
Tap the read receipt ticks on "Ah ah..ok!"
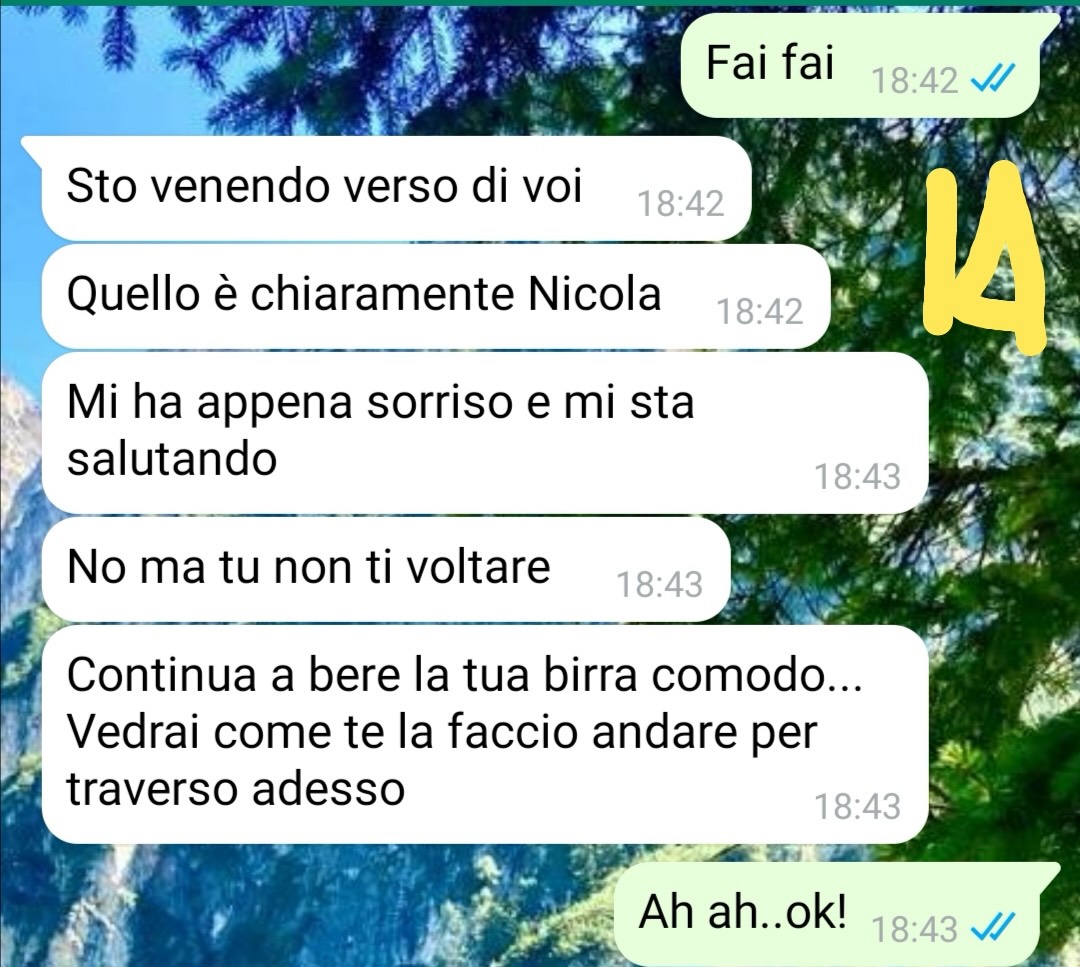993,928
